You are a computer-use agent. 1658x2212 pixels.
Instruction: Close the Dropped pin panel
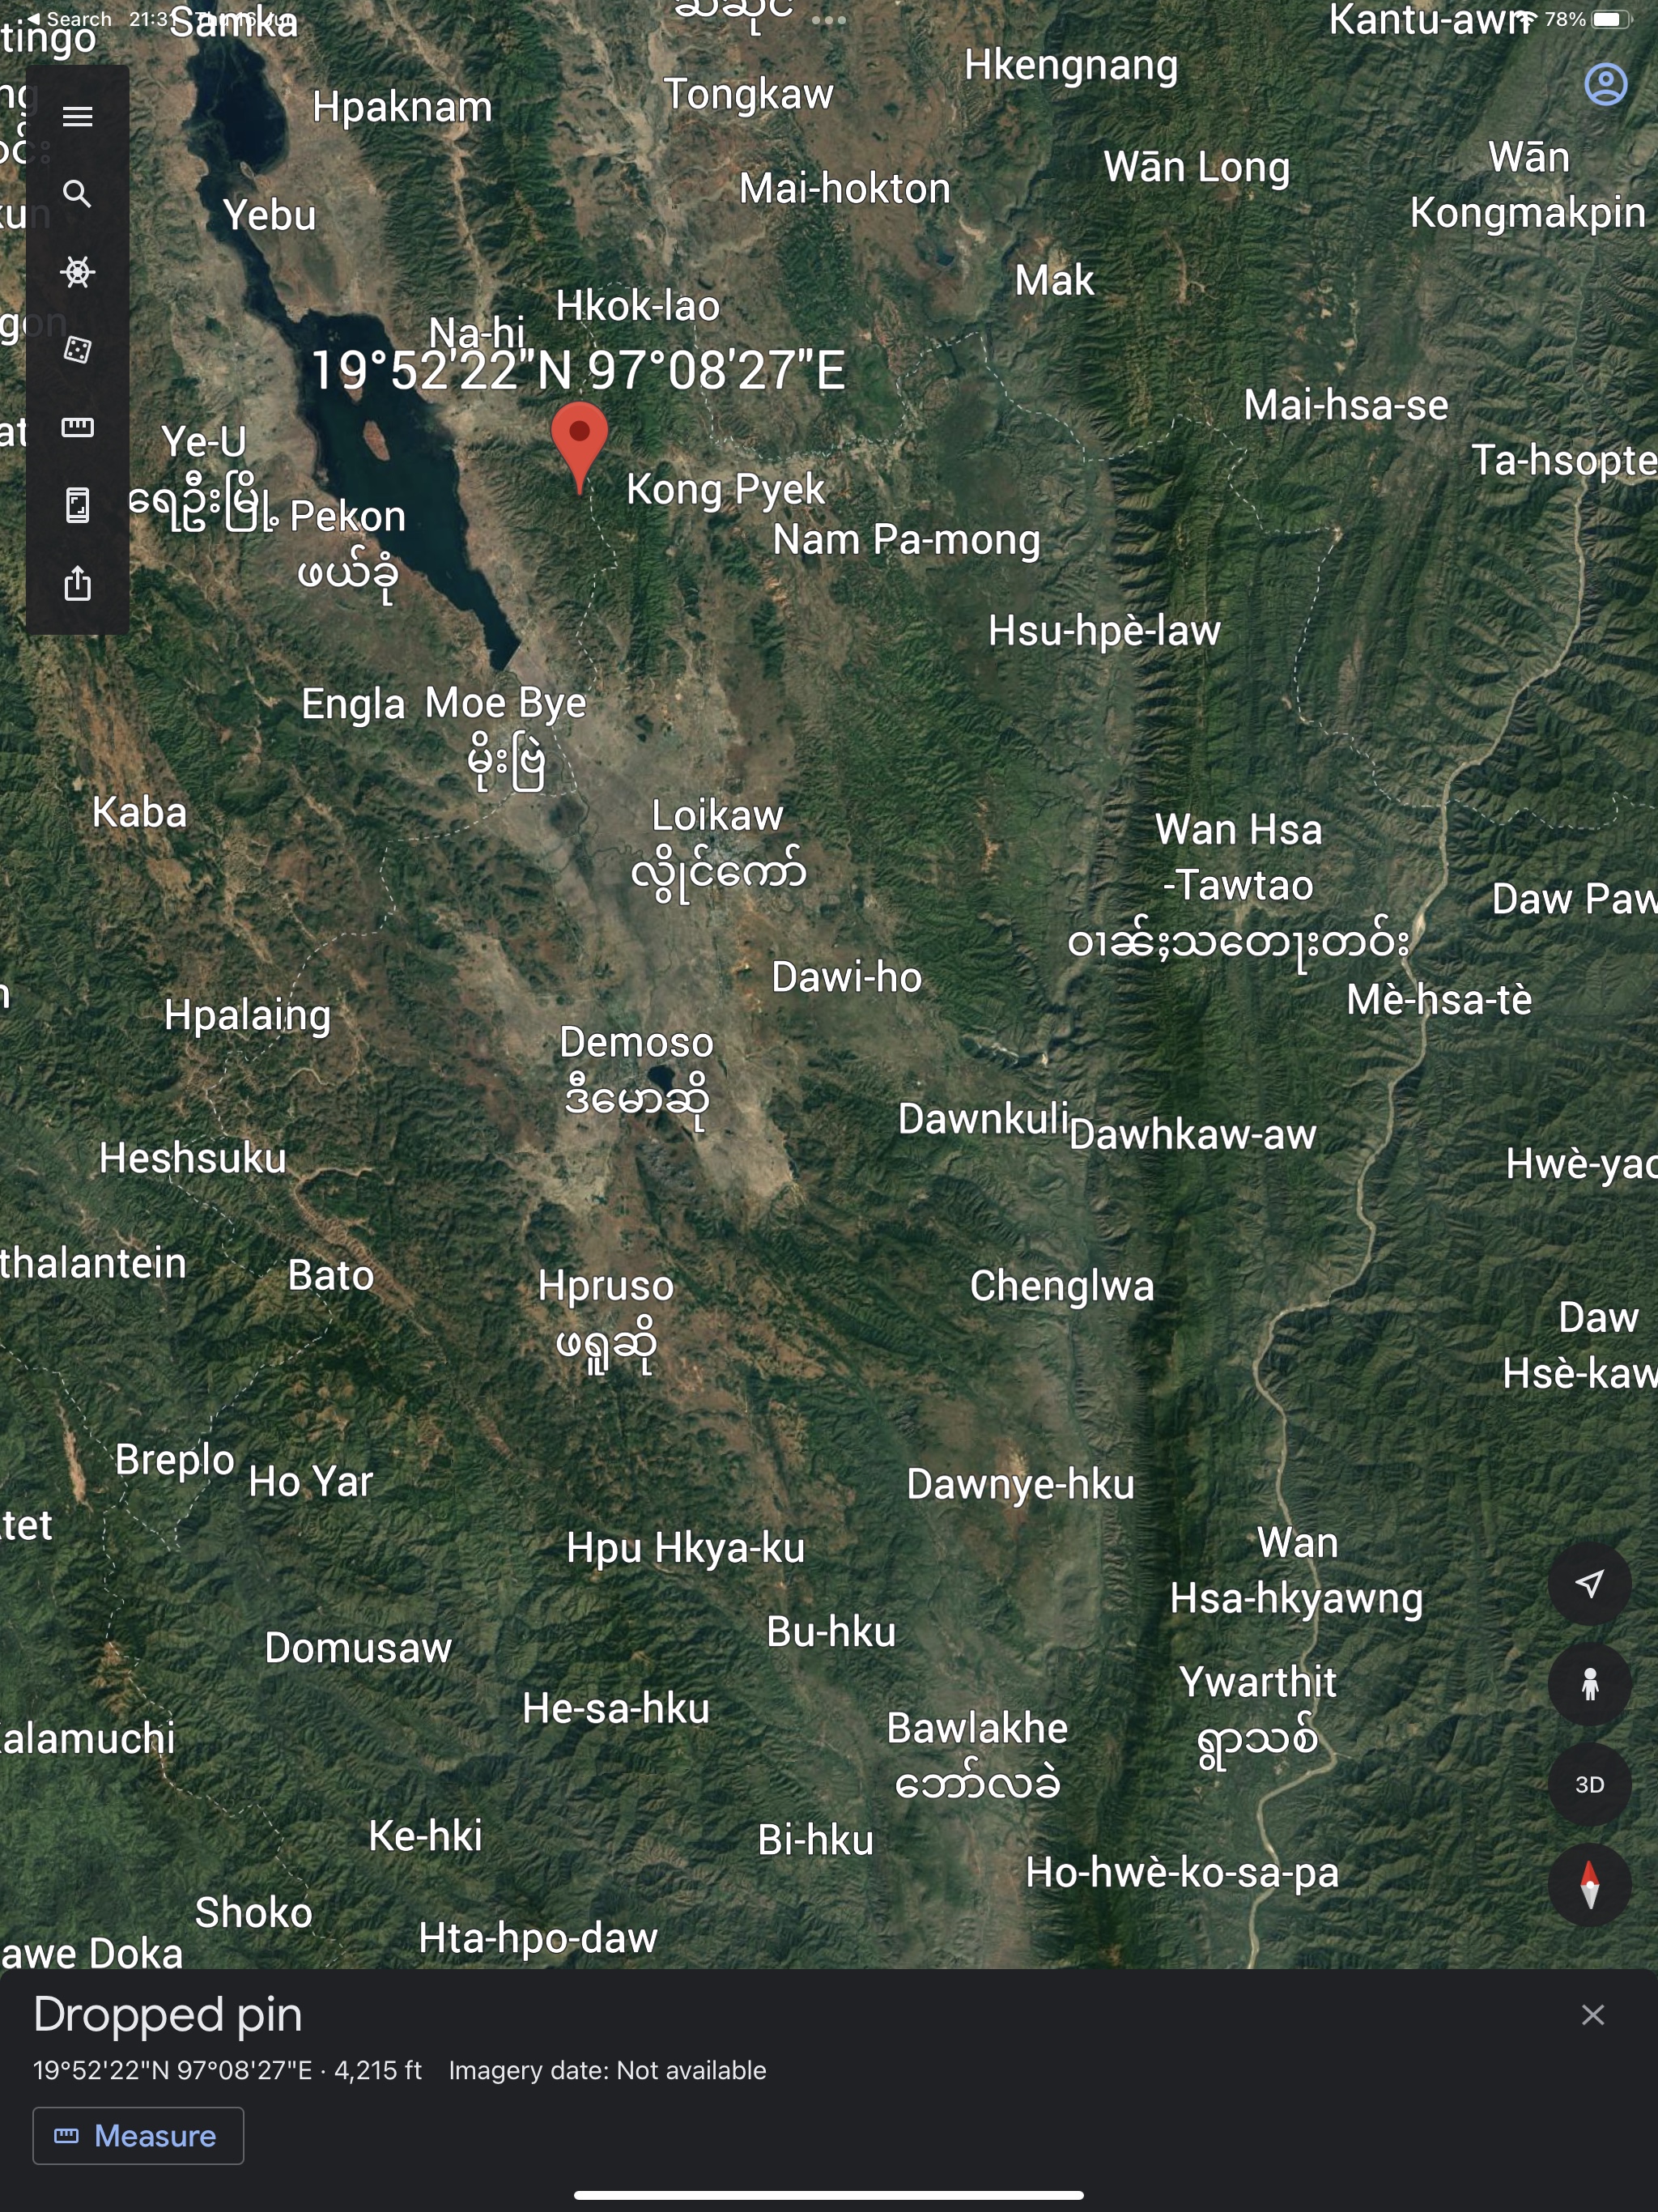point(1593,2015)
